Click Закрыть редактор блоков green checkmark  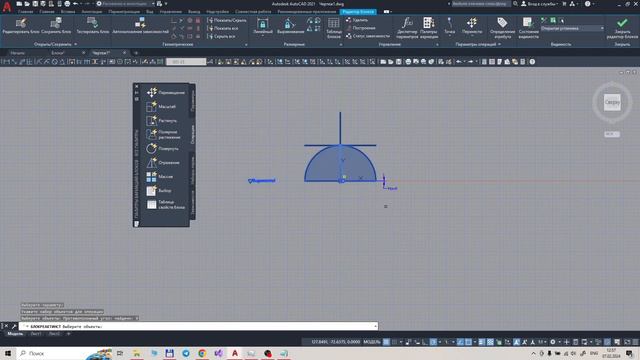tap(622, 28)
